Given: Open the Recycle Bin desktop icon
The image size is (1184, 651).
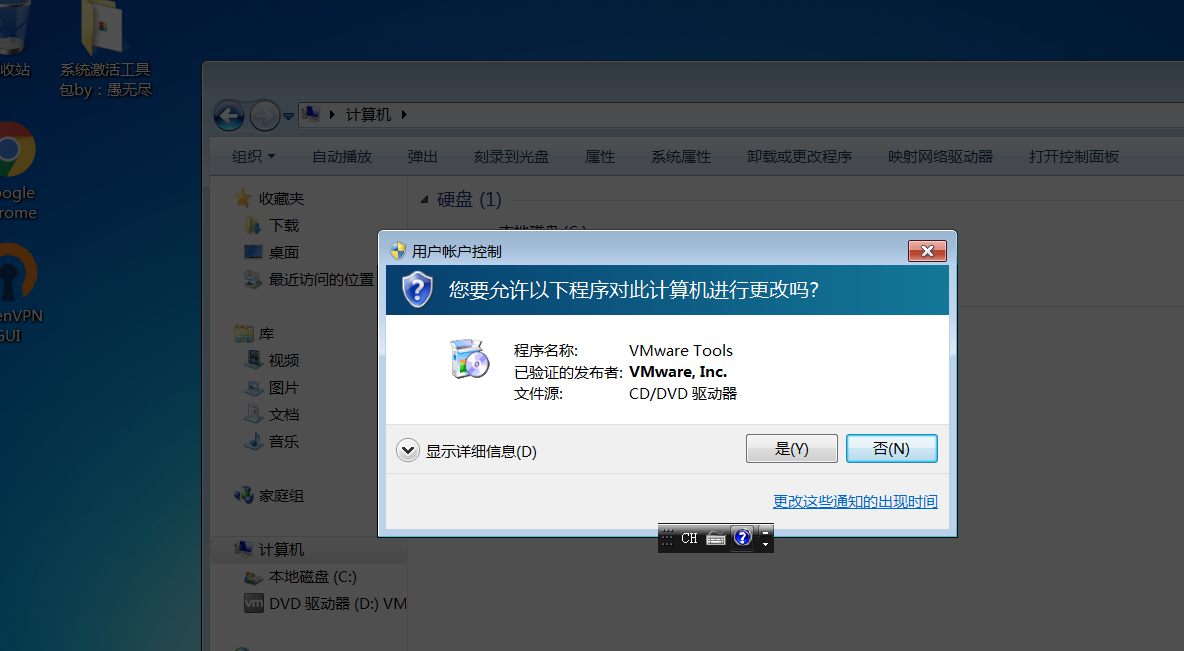Looking at the screenshot, I should click(x=15, y=40).
